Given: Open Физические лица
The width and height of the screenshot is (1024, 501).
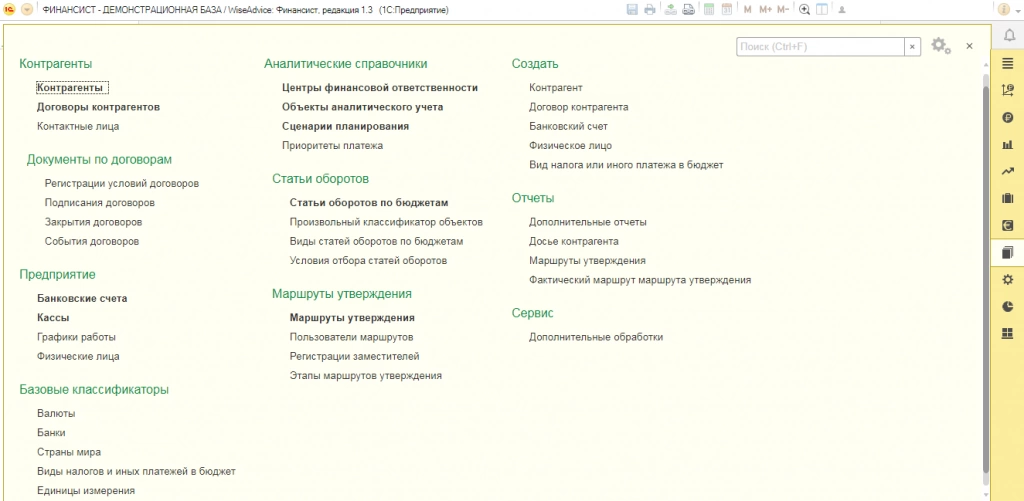Looking at the screenshot, I should click(78, 356).
